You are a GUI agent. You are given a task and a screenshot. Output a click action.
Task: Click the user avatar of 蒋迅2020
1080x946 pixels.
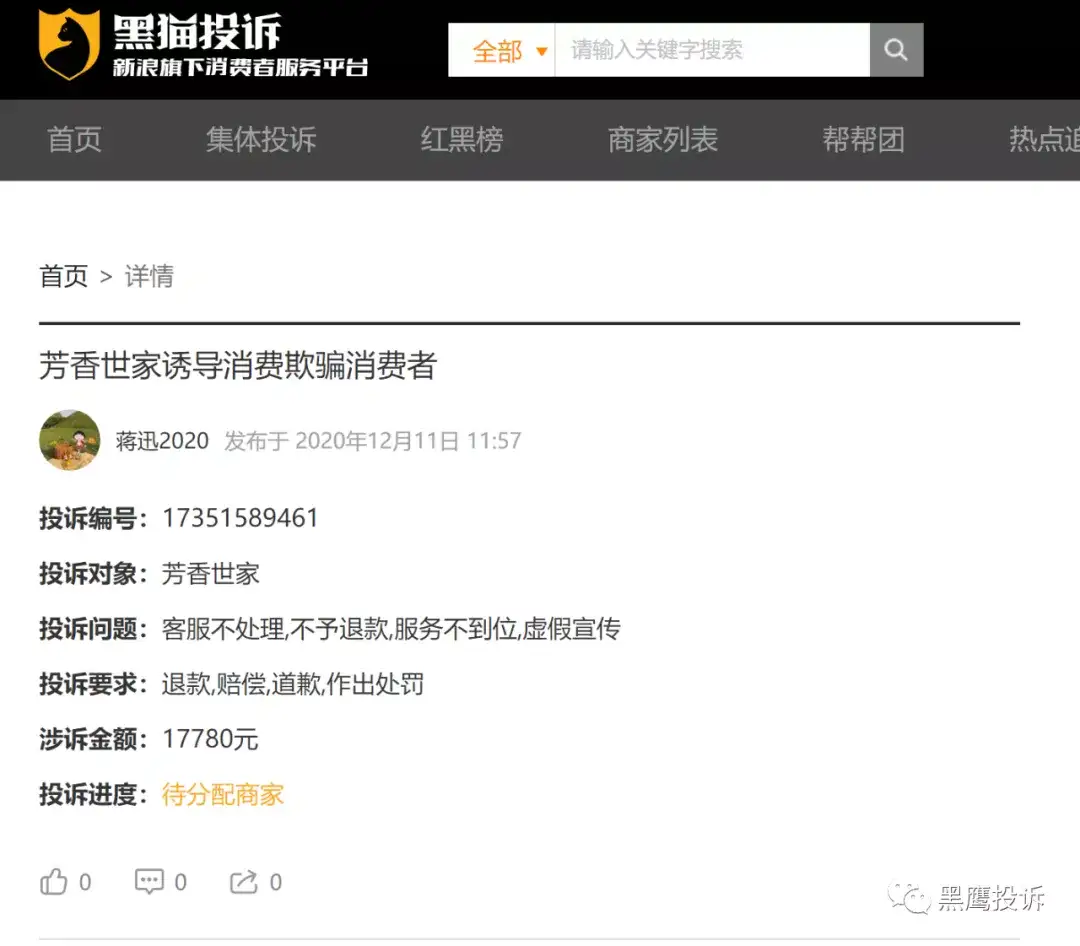(x=70, y=440)
